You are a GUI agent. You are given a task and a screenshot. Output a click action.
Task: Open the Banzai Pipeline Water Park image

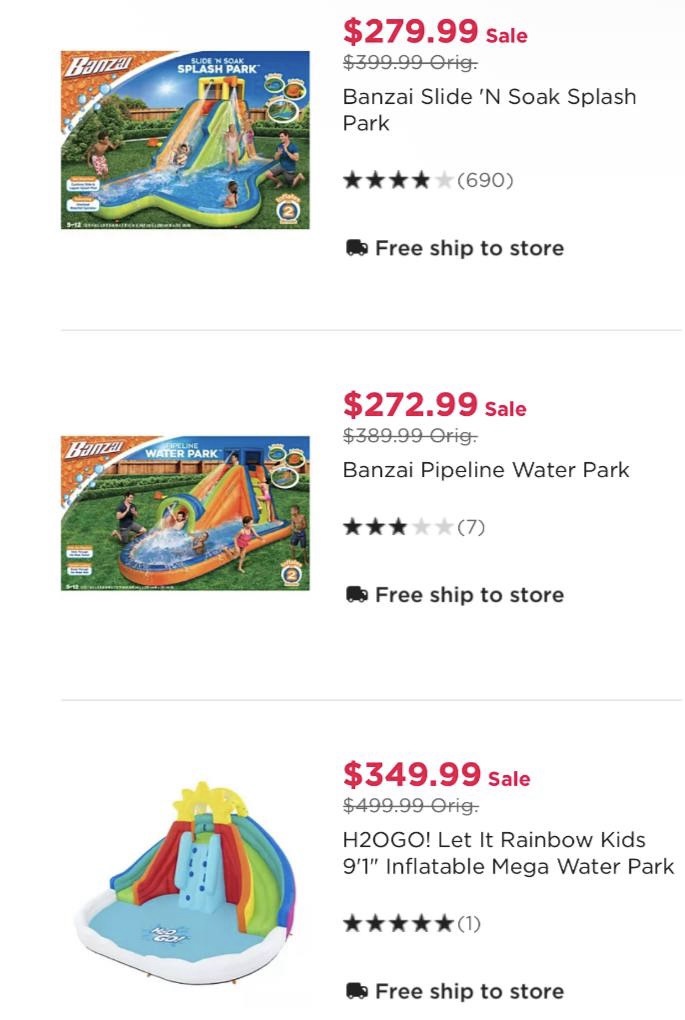coord(185,512)
